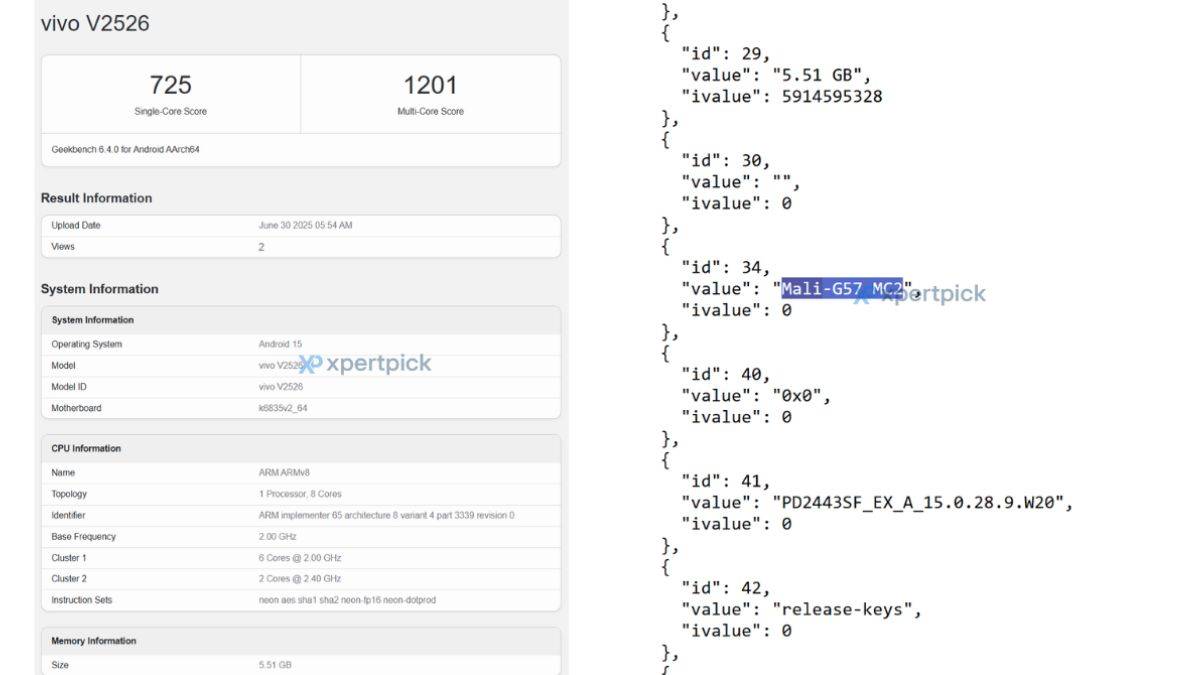Click the JSON line "id": 40
This screenshot has width=1200, height=675.
pos(726,374)
